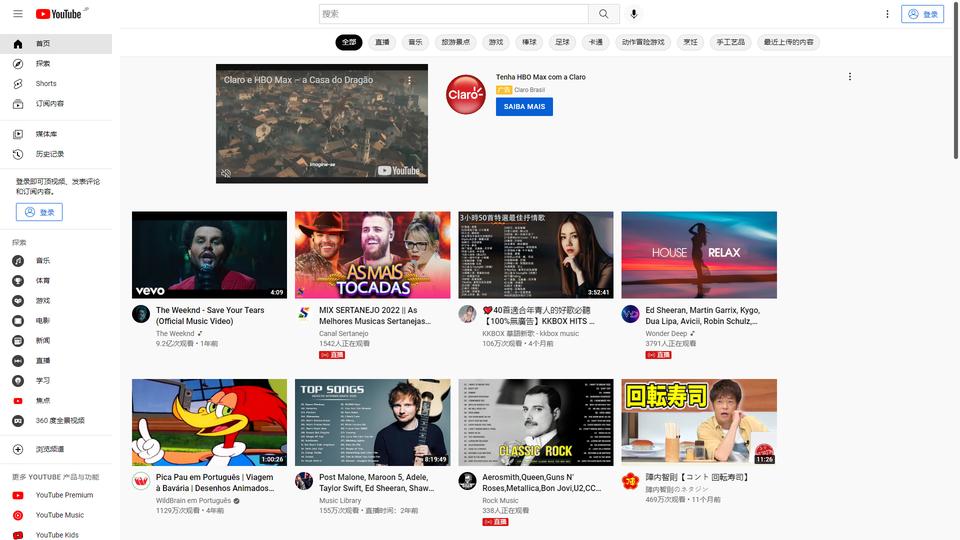Screen dimensions: 960x540
Task: Open YouTube Music in sidebar
Action: click(x=56, y=516)
